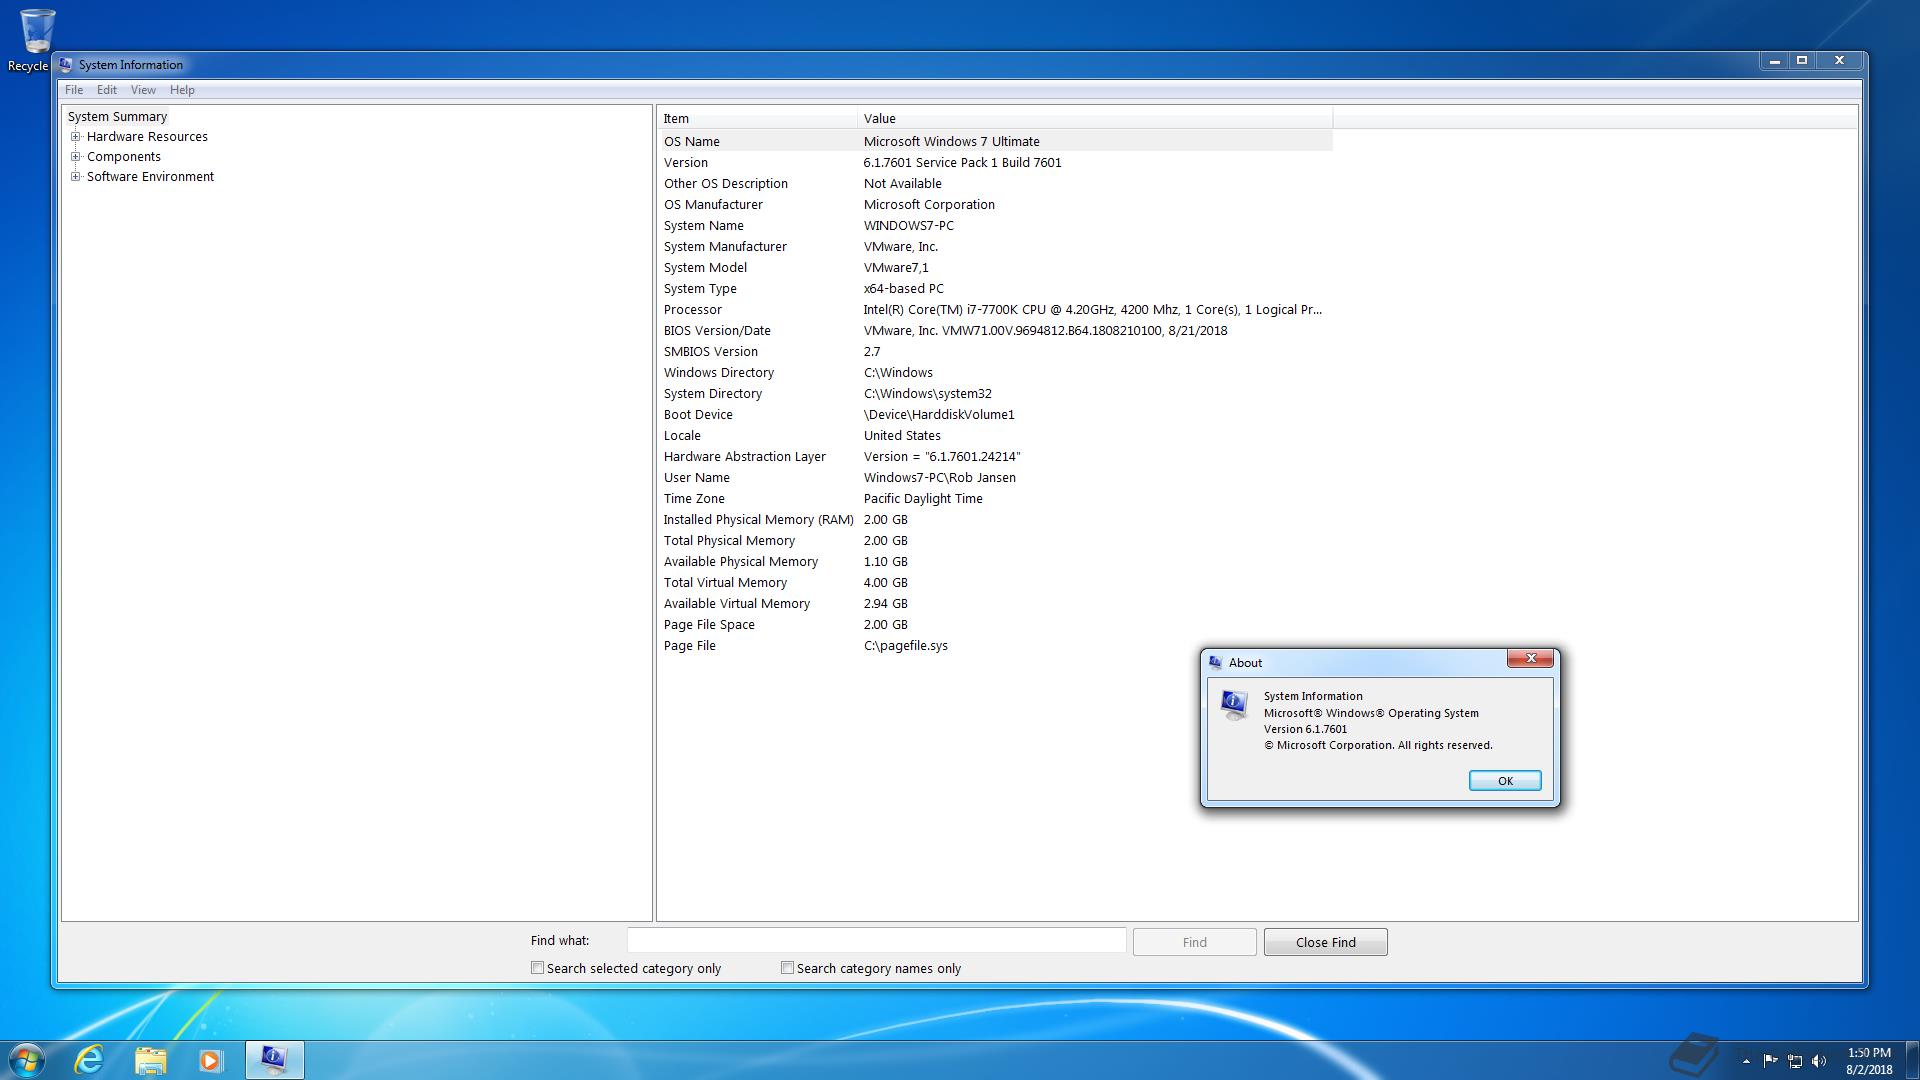
Task: Select the System Type row
Action: (995, 289)
